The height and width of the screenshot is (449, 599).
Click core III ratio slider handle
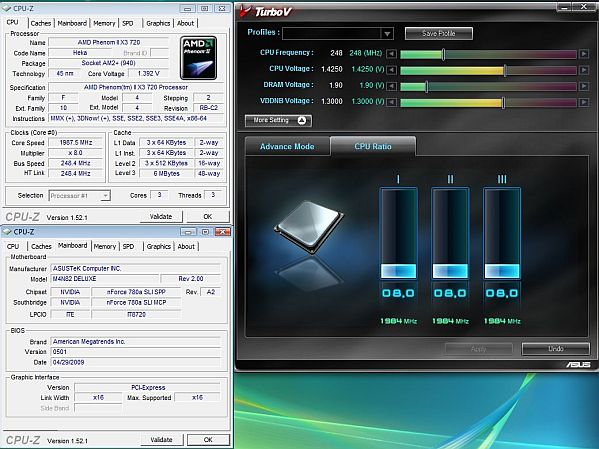pos(502,271)
